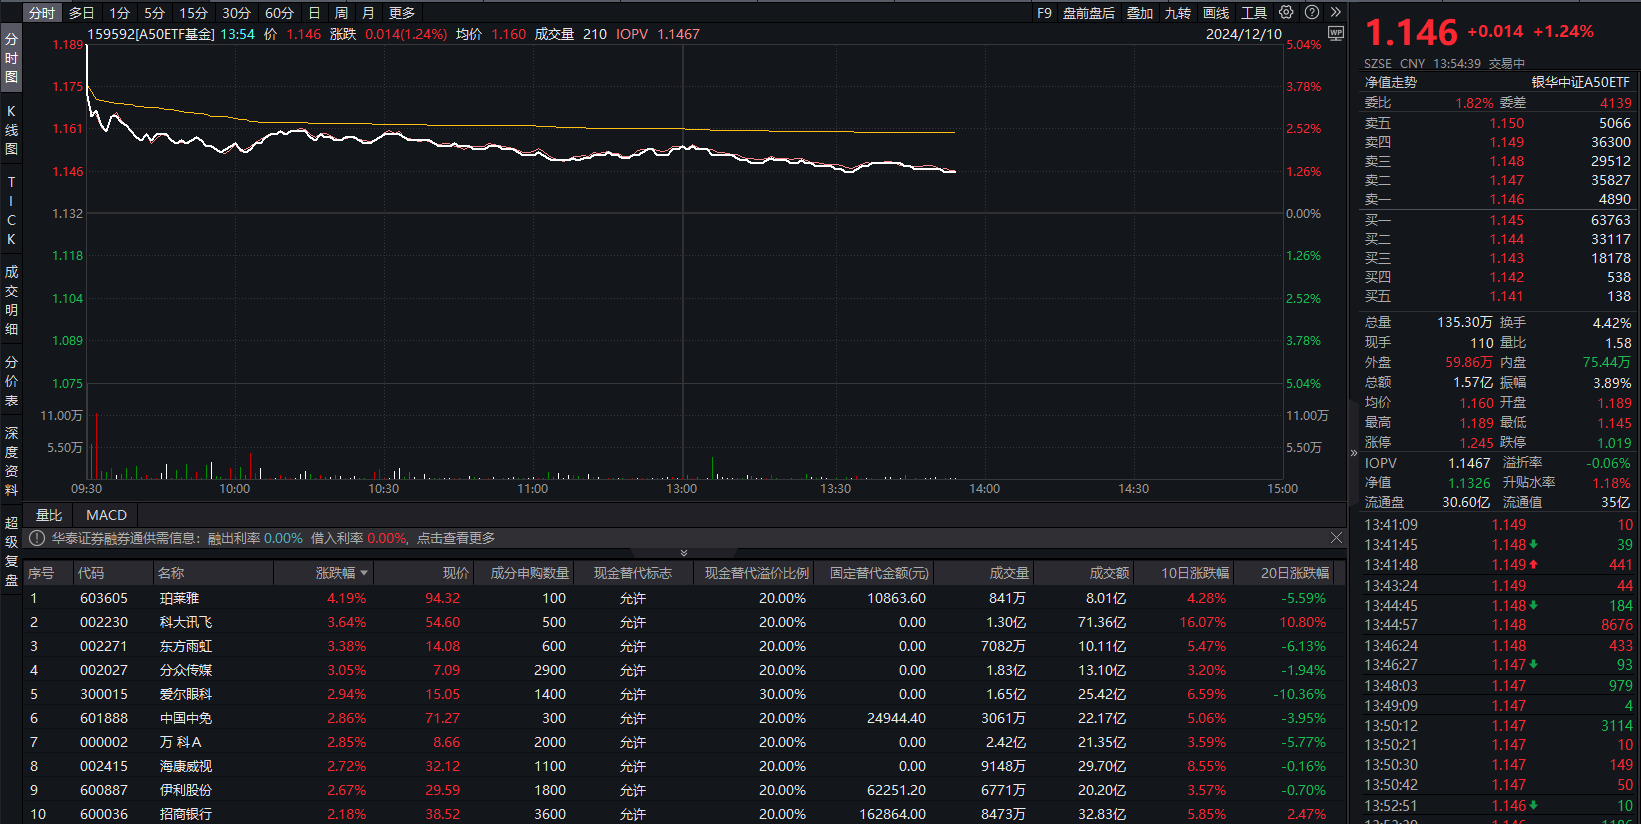The image size is (1641, 824).
Task: Click the WP icon below the toolbar
Action: [1335, 33]
